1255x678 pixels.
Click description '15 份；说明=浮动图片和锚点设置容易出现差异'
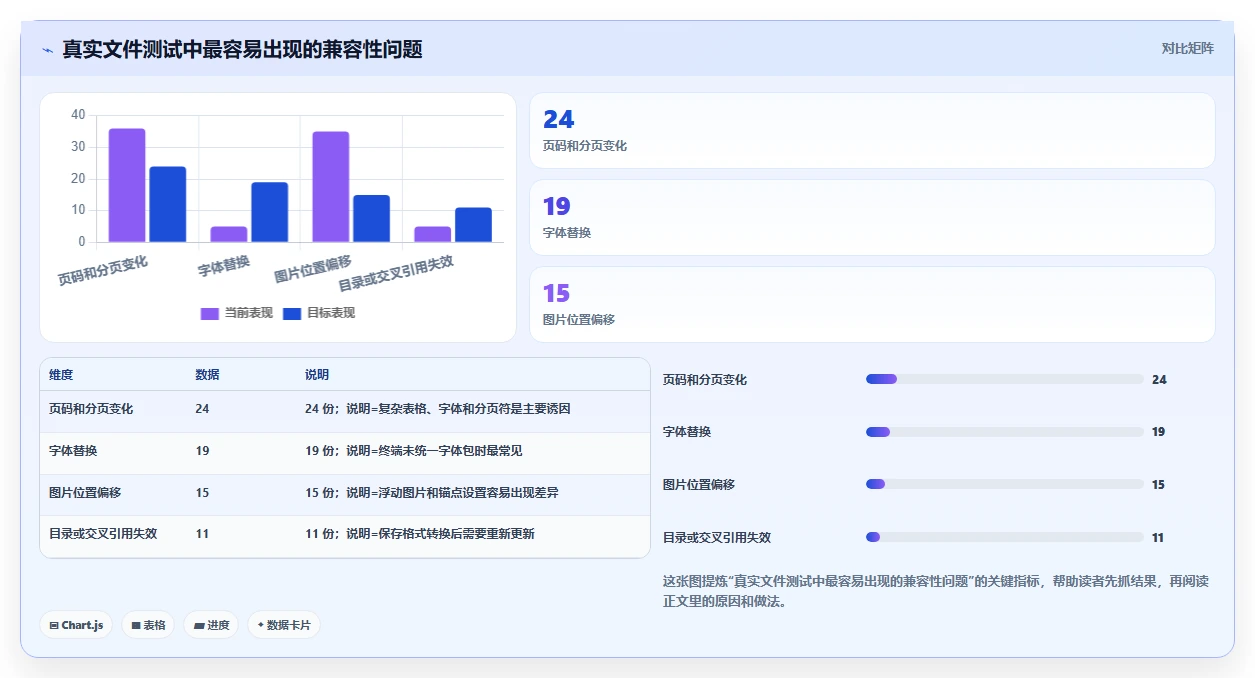(x=432, y=493)
